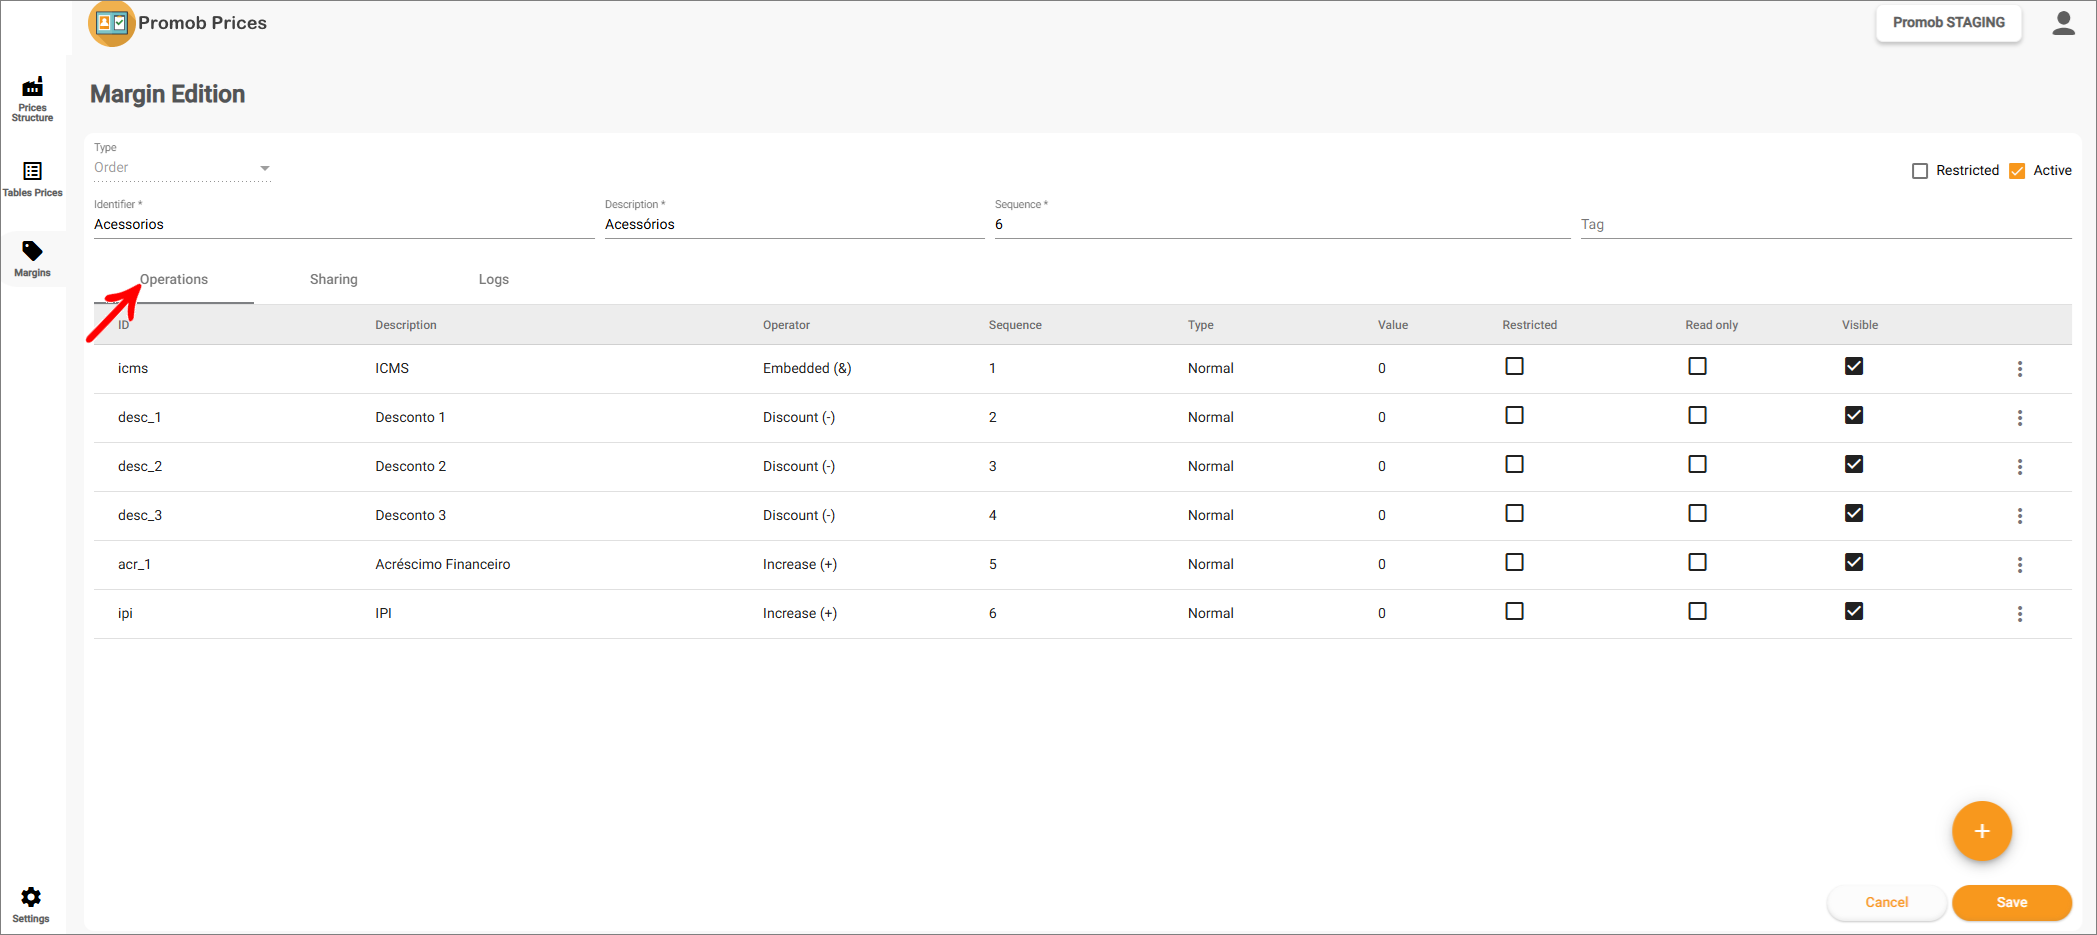The width and height of the screenshot is (2097, 935).
Task: Switch to the Sharing tab
Action: (333, 280)
